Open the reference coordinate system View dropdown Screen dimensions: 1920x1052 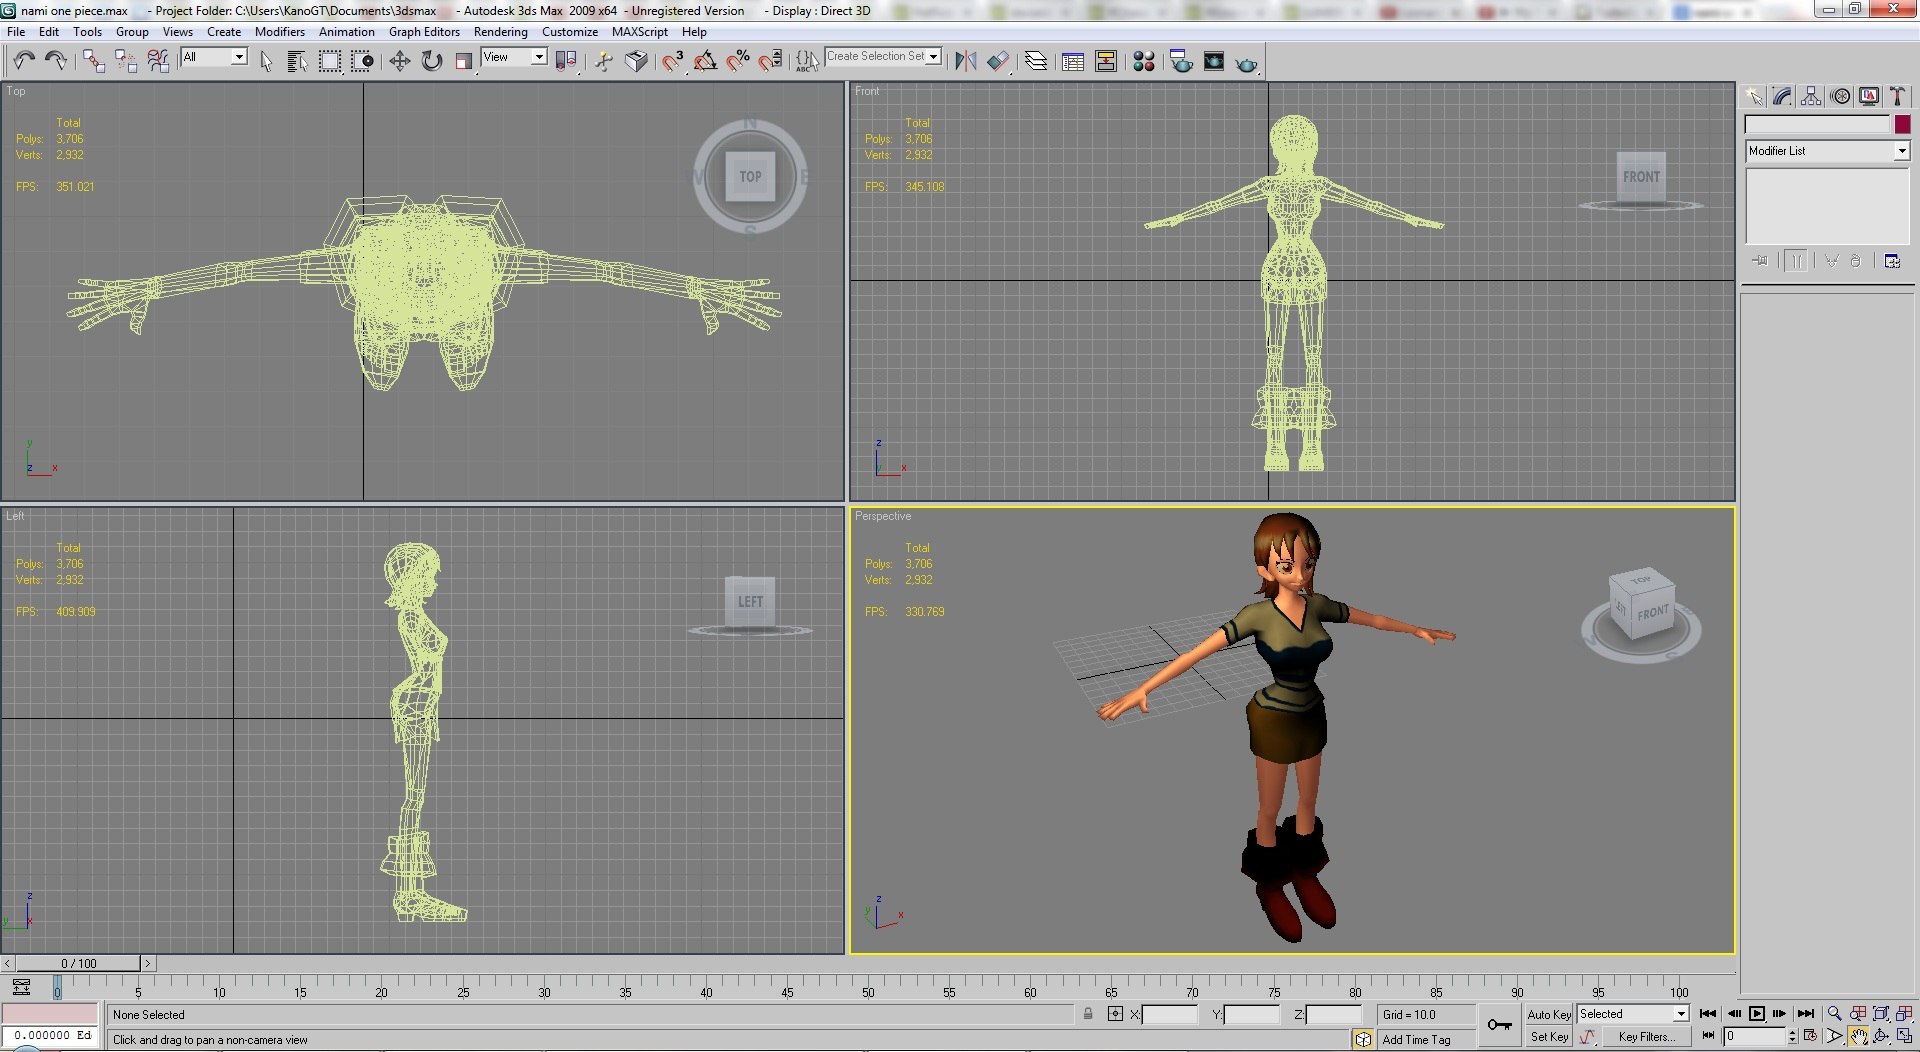coord(514,57)
